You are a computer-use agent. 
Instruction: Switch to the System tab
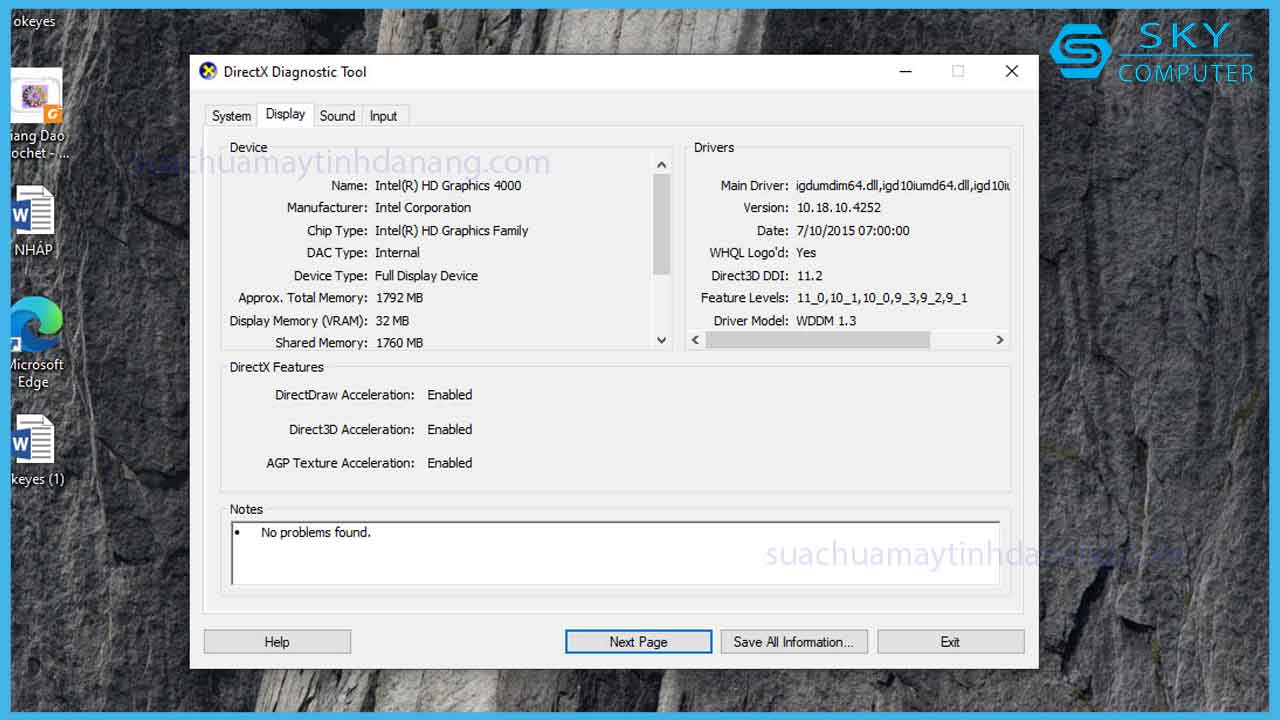[x=231, y=116]
